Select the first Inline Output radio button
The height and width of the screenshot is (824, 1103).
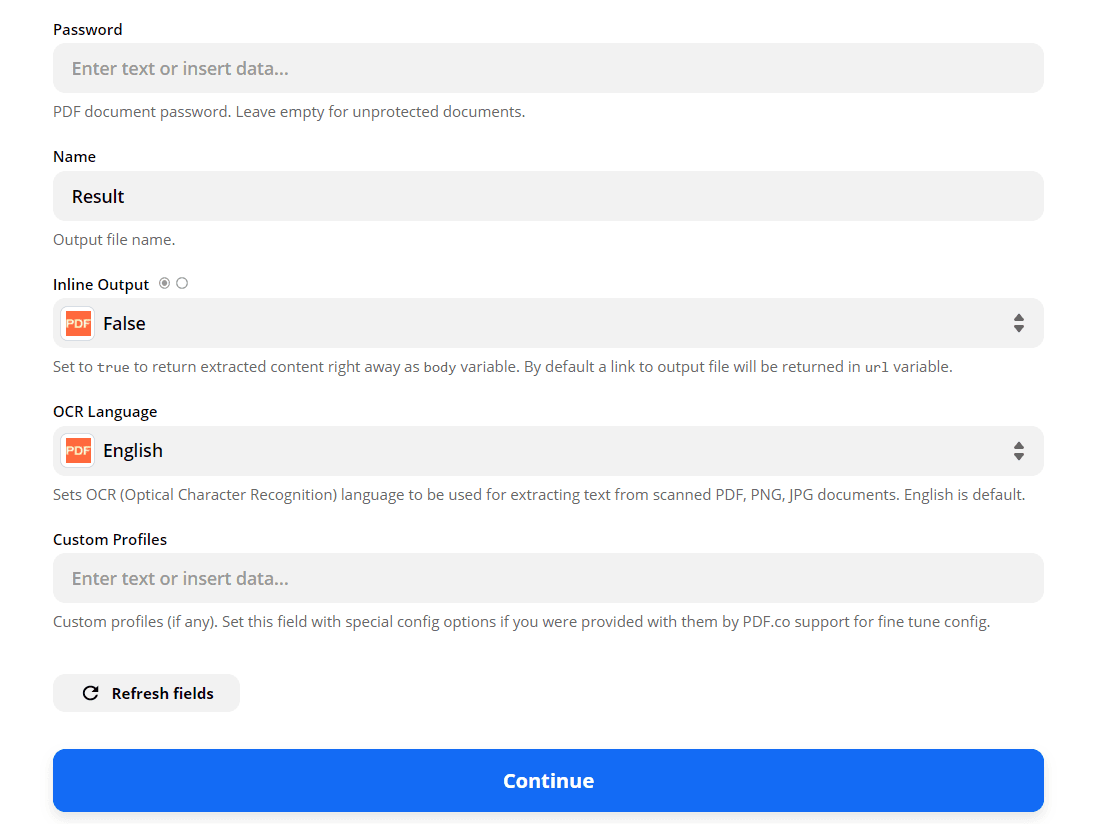coord(163,283)
